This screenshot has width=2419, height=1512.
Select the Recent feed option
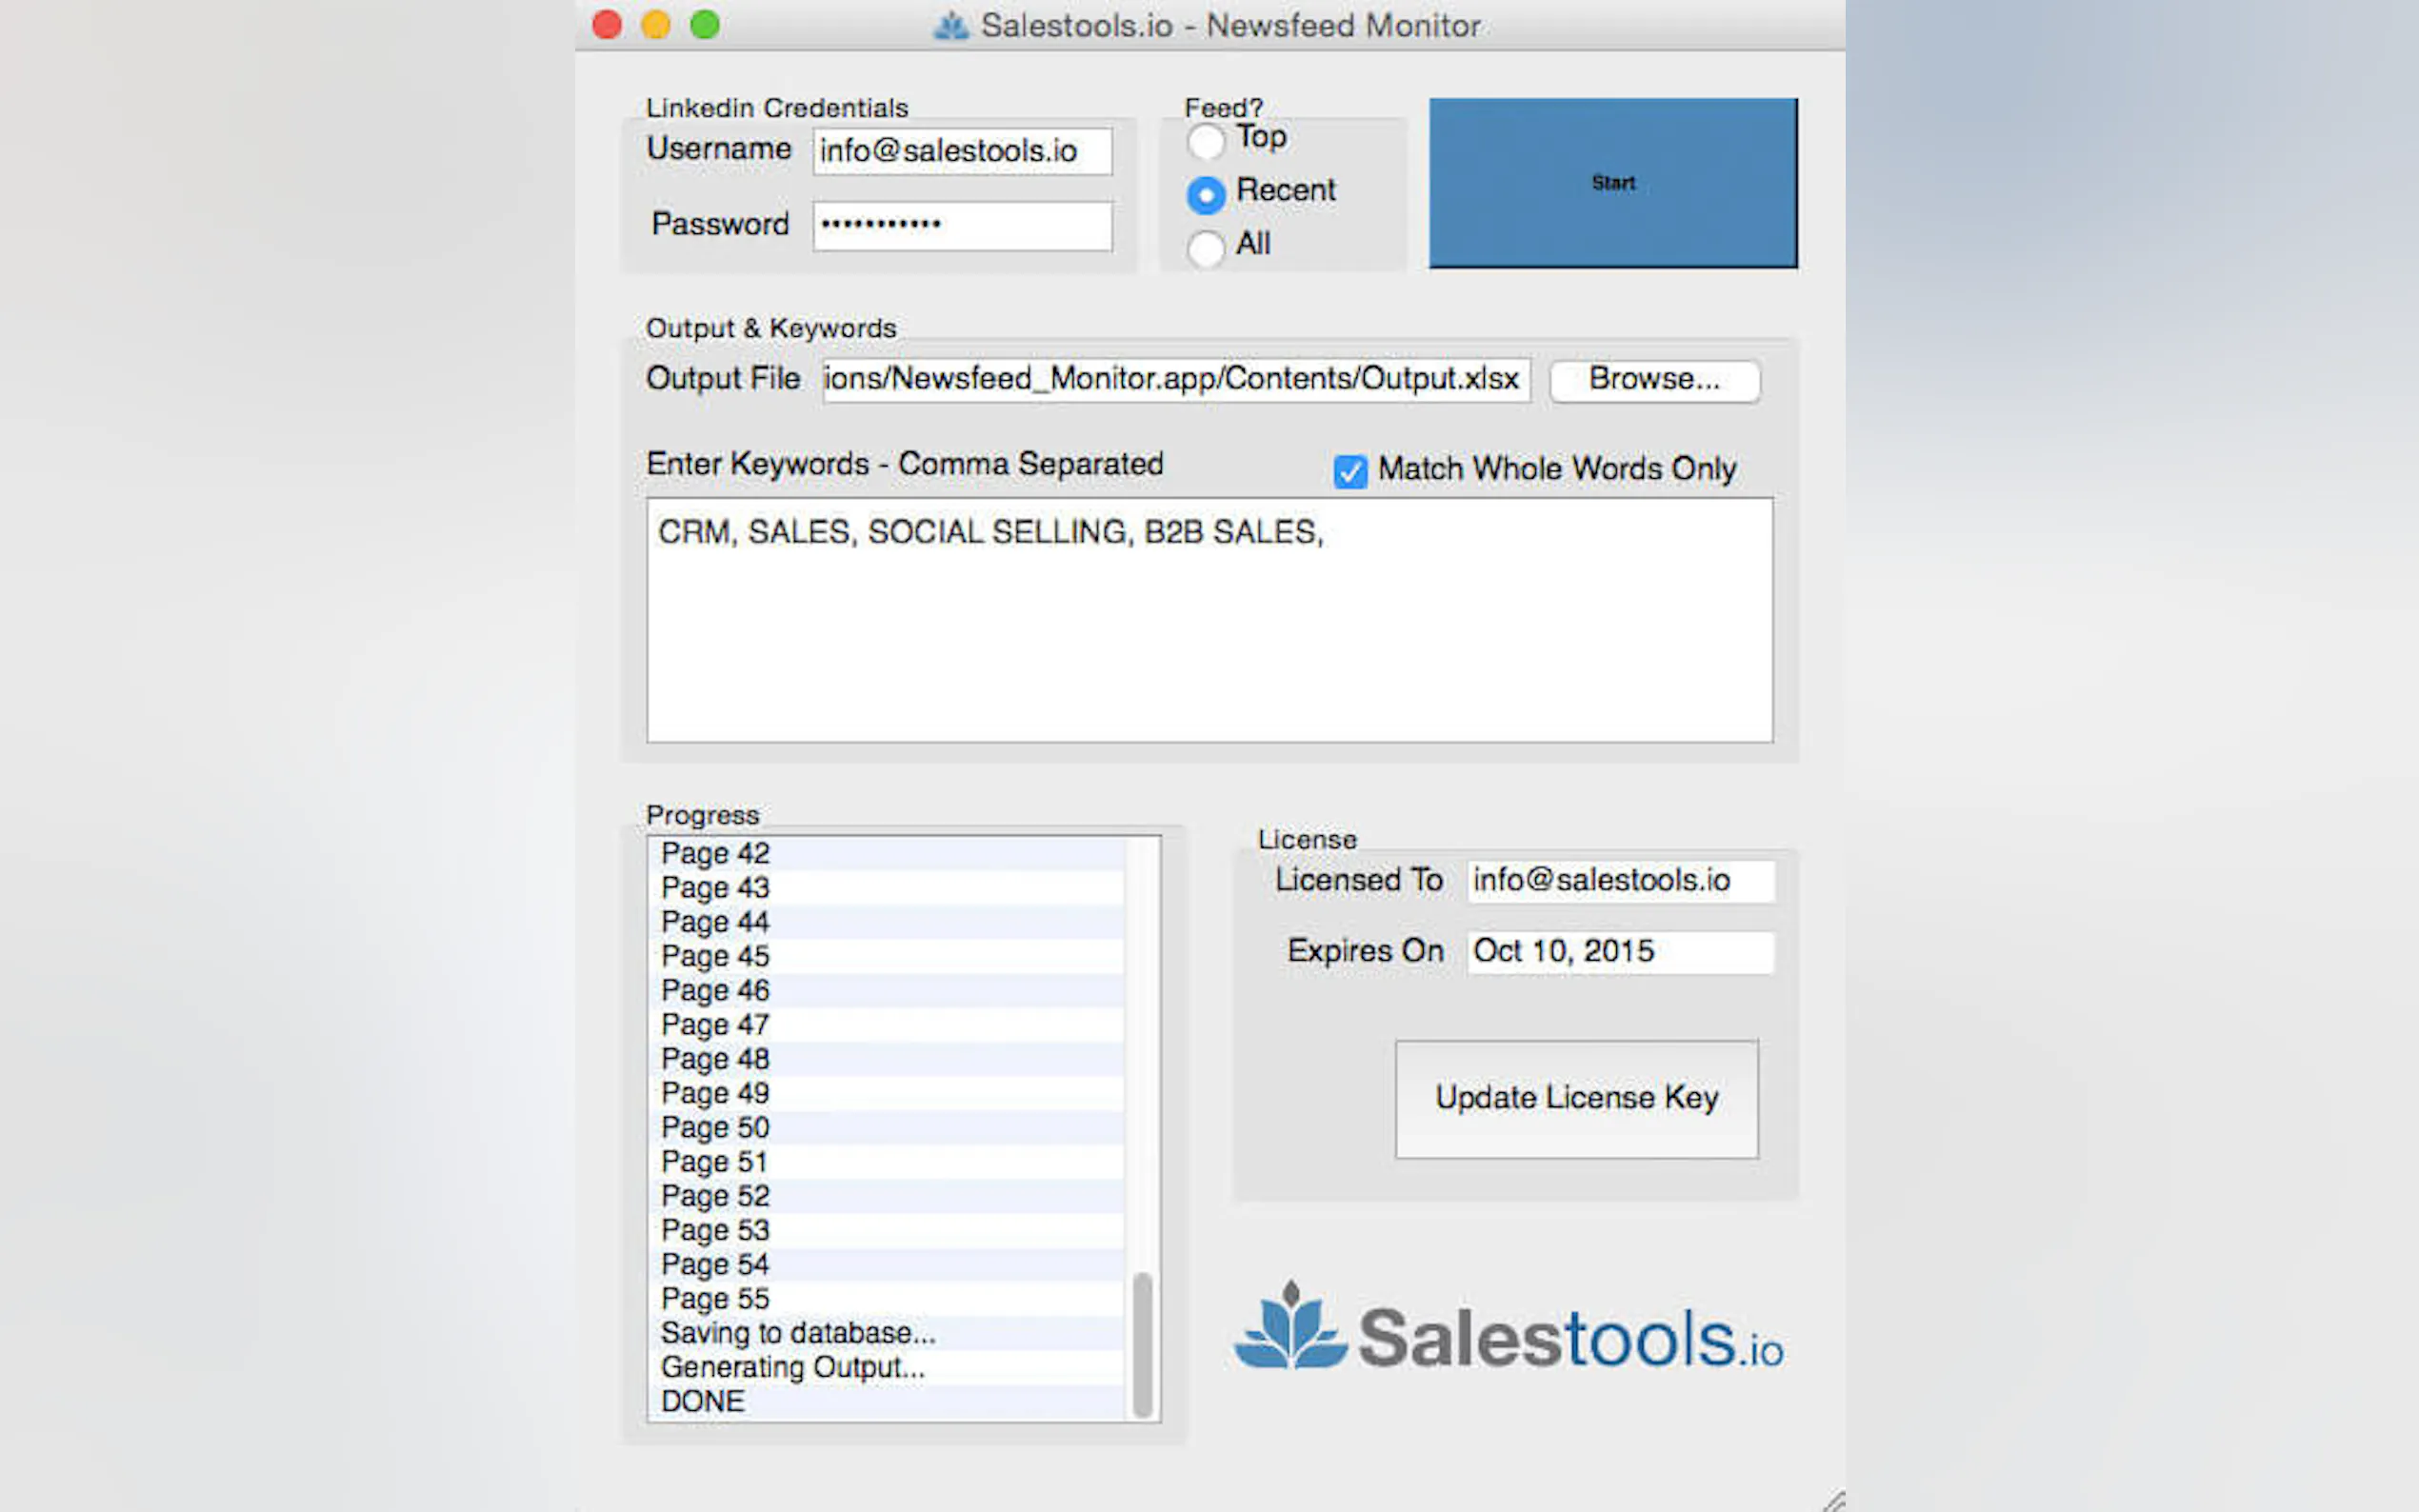pos(1206,195)
